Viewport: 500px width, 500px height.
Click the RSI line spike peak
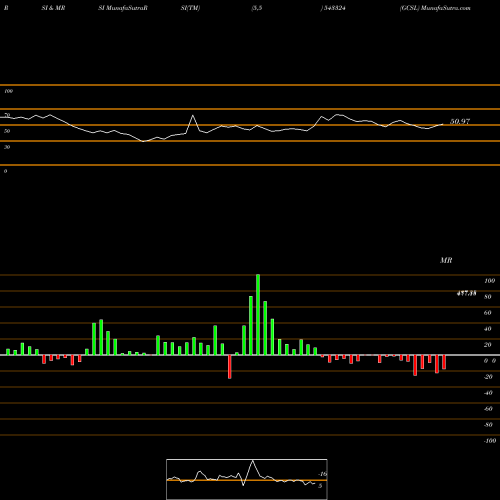click(193, 116)
